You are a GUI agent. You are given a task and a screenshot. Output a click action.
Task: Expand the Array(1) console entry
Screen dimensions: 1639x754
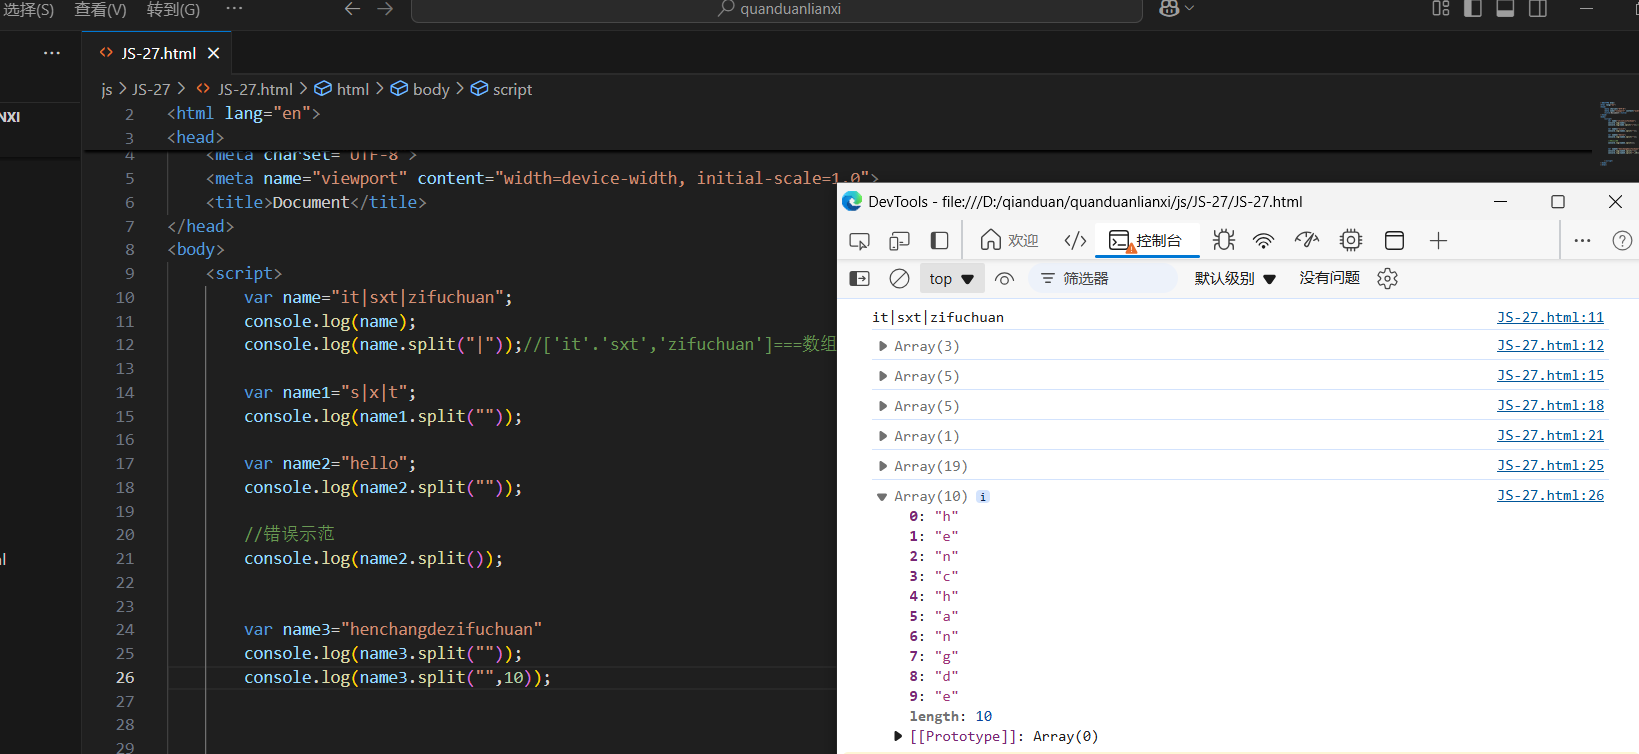882,436
